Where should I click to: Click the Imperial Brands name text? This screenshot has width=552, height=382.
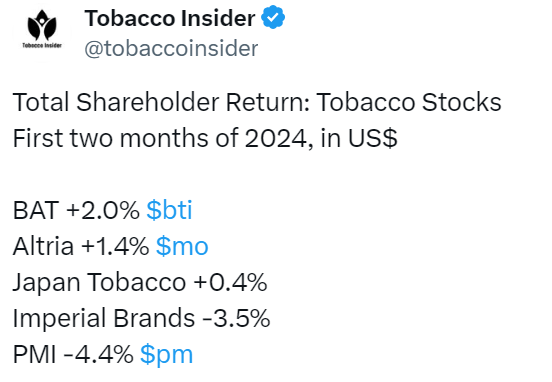pos(104,319)
